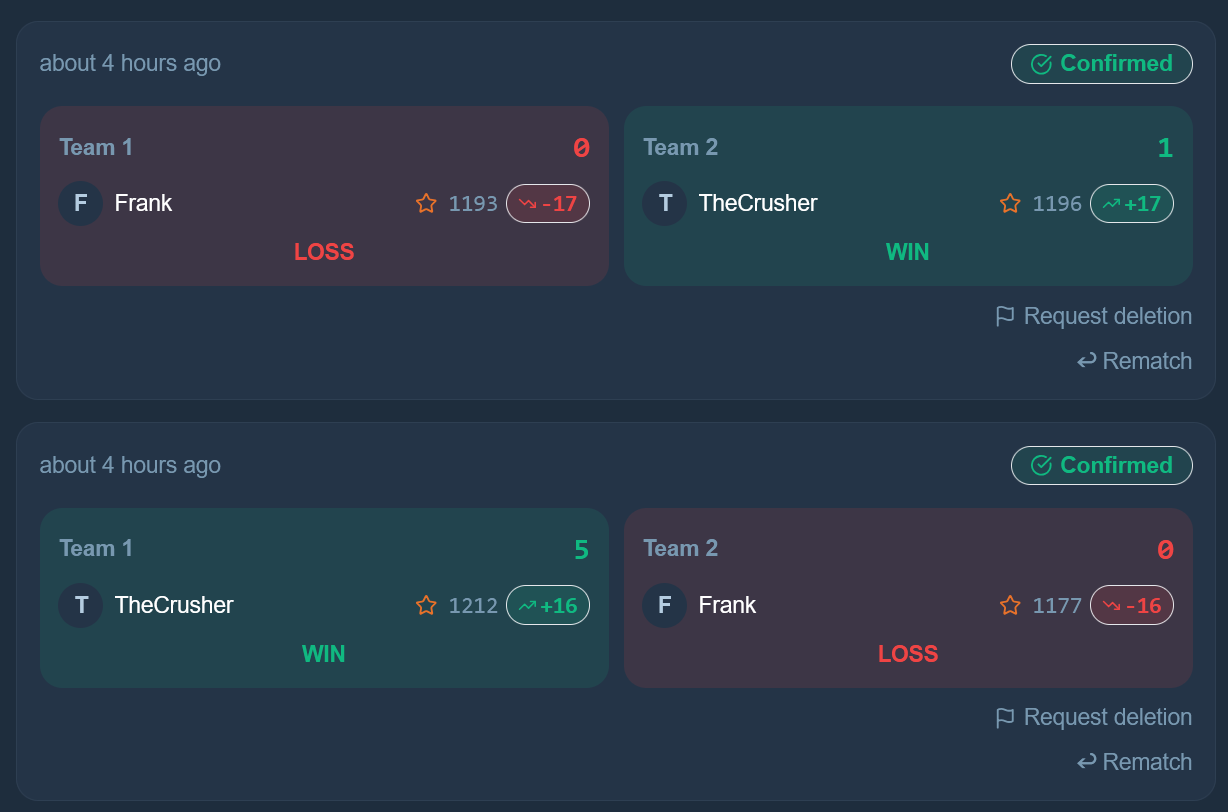The image size is (1228, 812).
Task: Click Frank's F avatar in the top match
Action: coord(81,204)
